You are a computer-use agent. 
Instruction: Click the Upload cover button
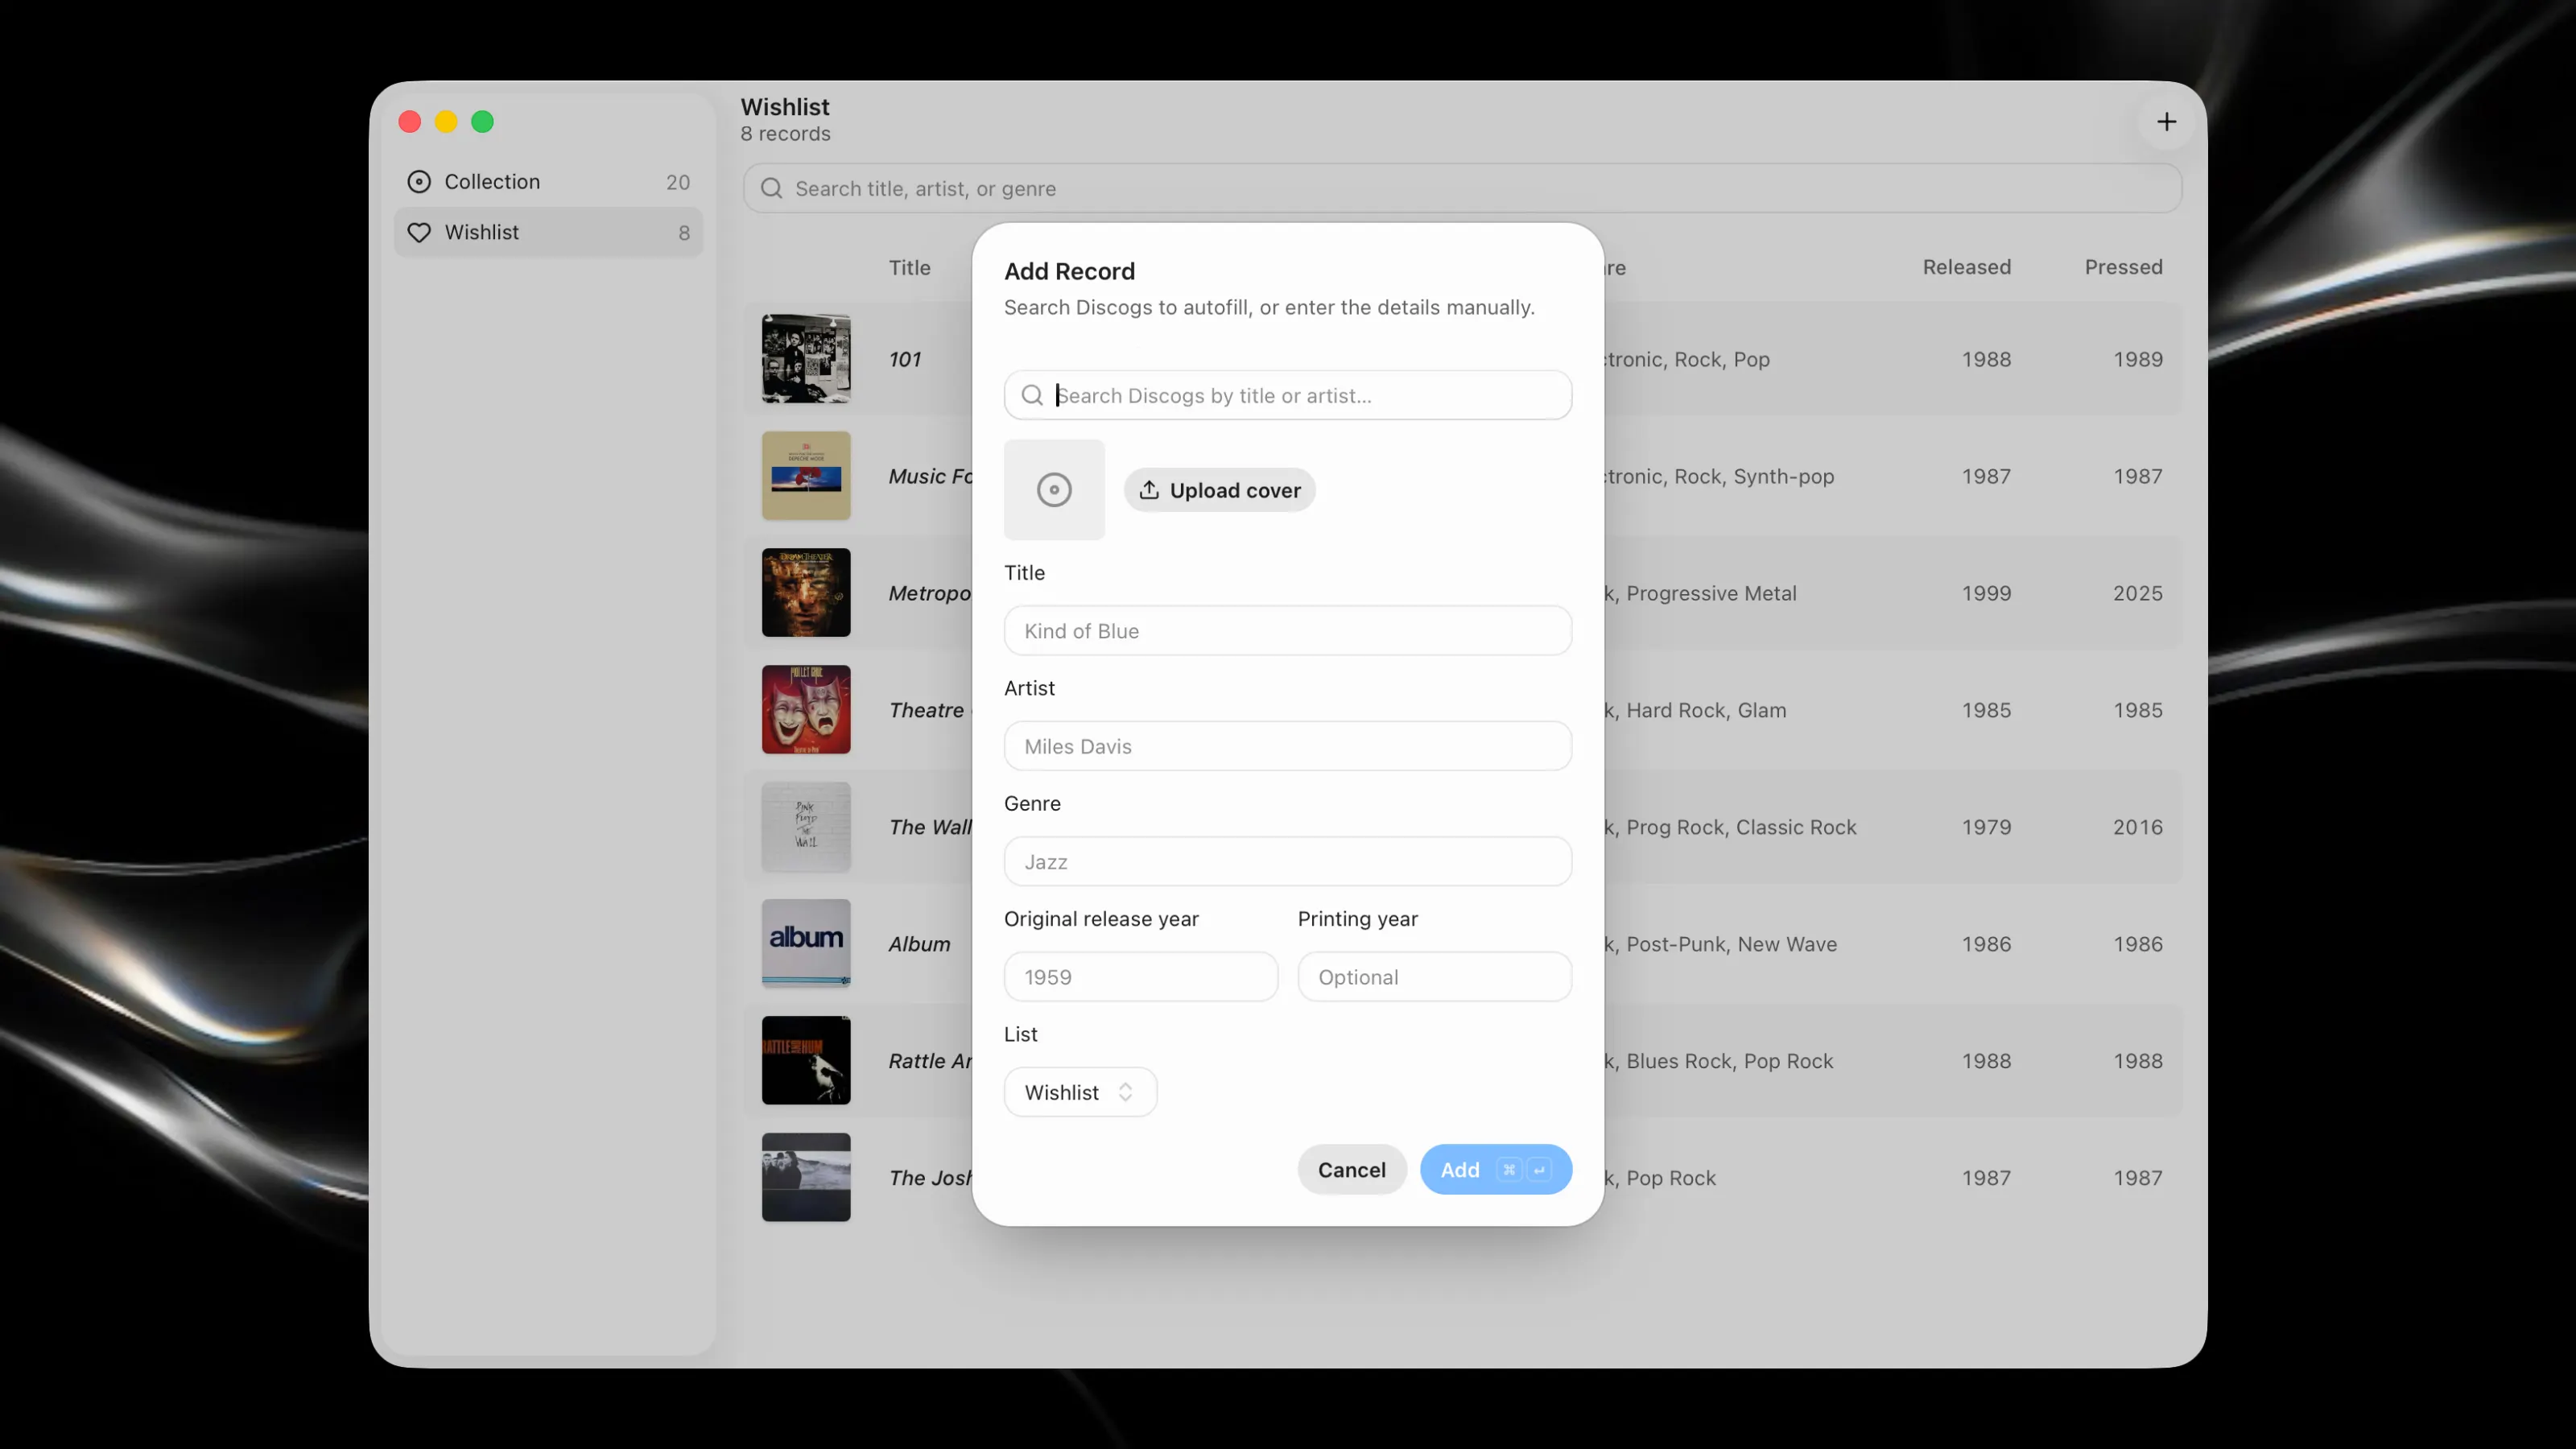tap(1219, 490)
